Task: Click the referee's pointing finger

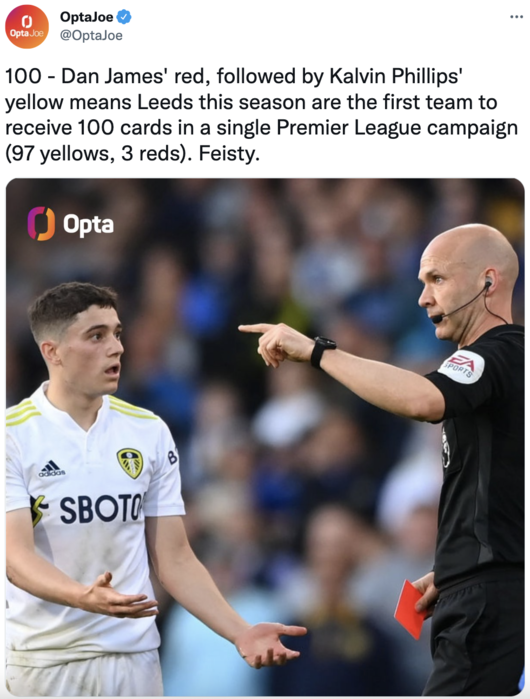Action: click(256, 329)
